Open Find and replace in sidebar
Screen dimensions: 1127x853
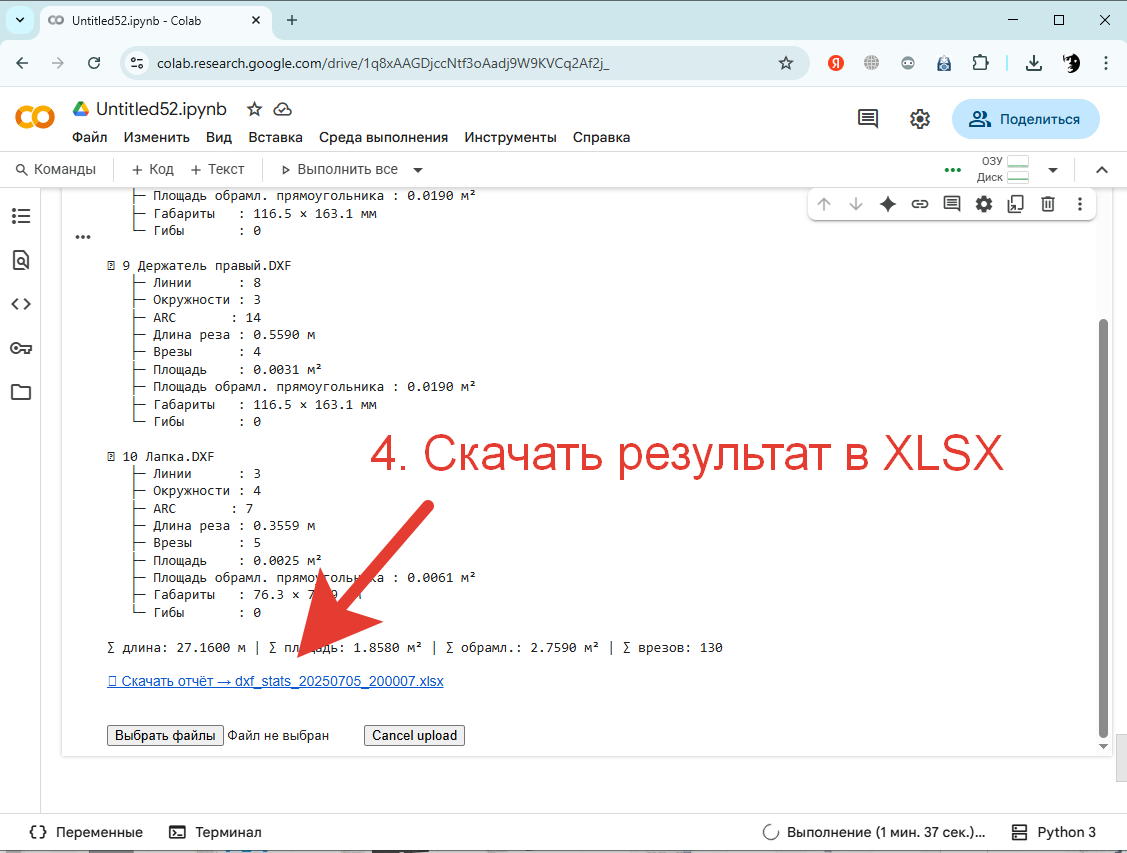pos(21,259)
